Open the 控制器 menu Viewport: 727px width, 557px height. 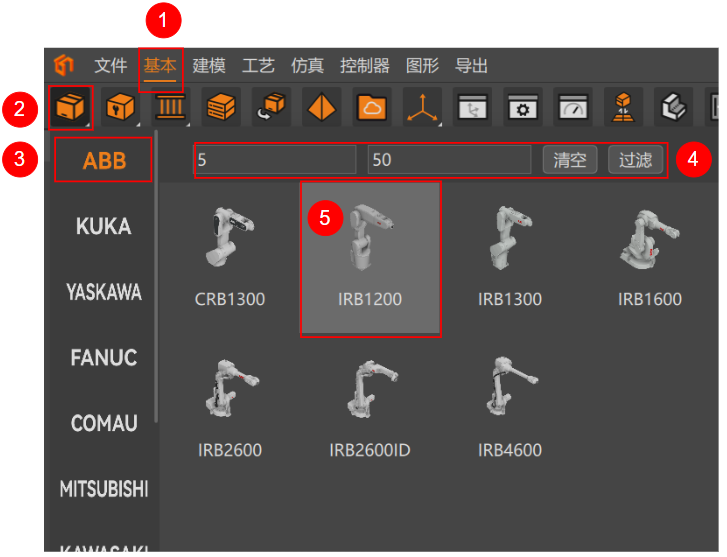click(x=364, y=66)
